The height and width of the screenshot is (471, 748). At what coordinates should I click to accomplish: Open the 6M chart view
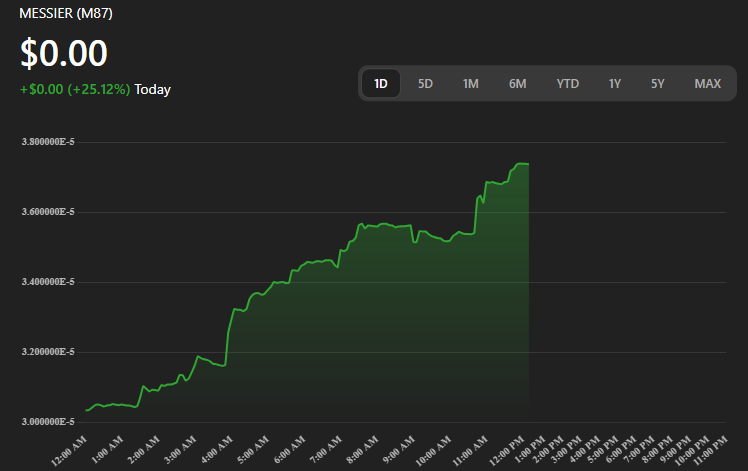(x=517, y=84)
